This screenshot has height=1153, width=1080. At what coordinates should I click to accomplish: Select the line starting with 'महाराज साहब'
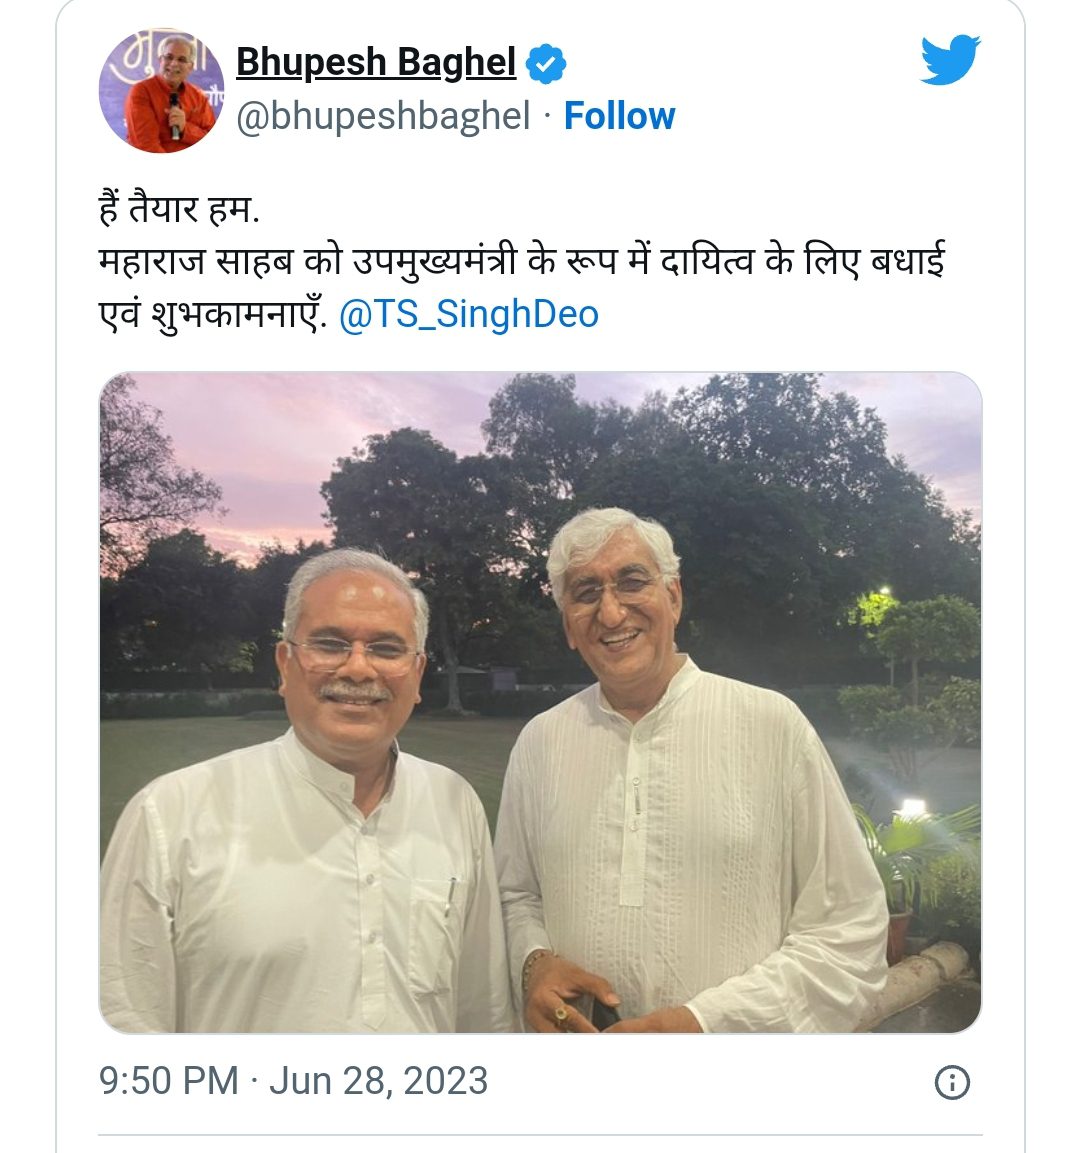(x=521, y=262)
